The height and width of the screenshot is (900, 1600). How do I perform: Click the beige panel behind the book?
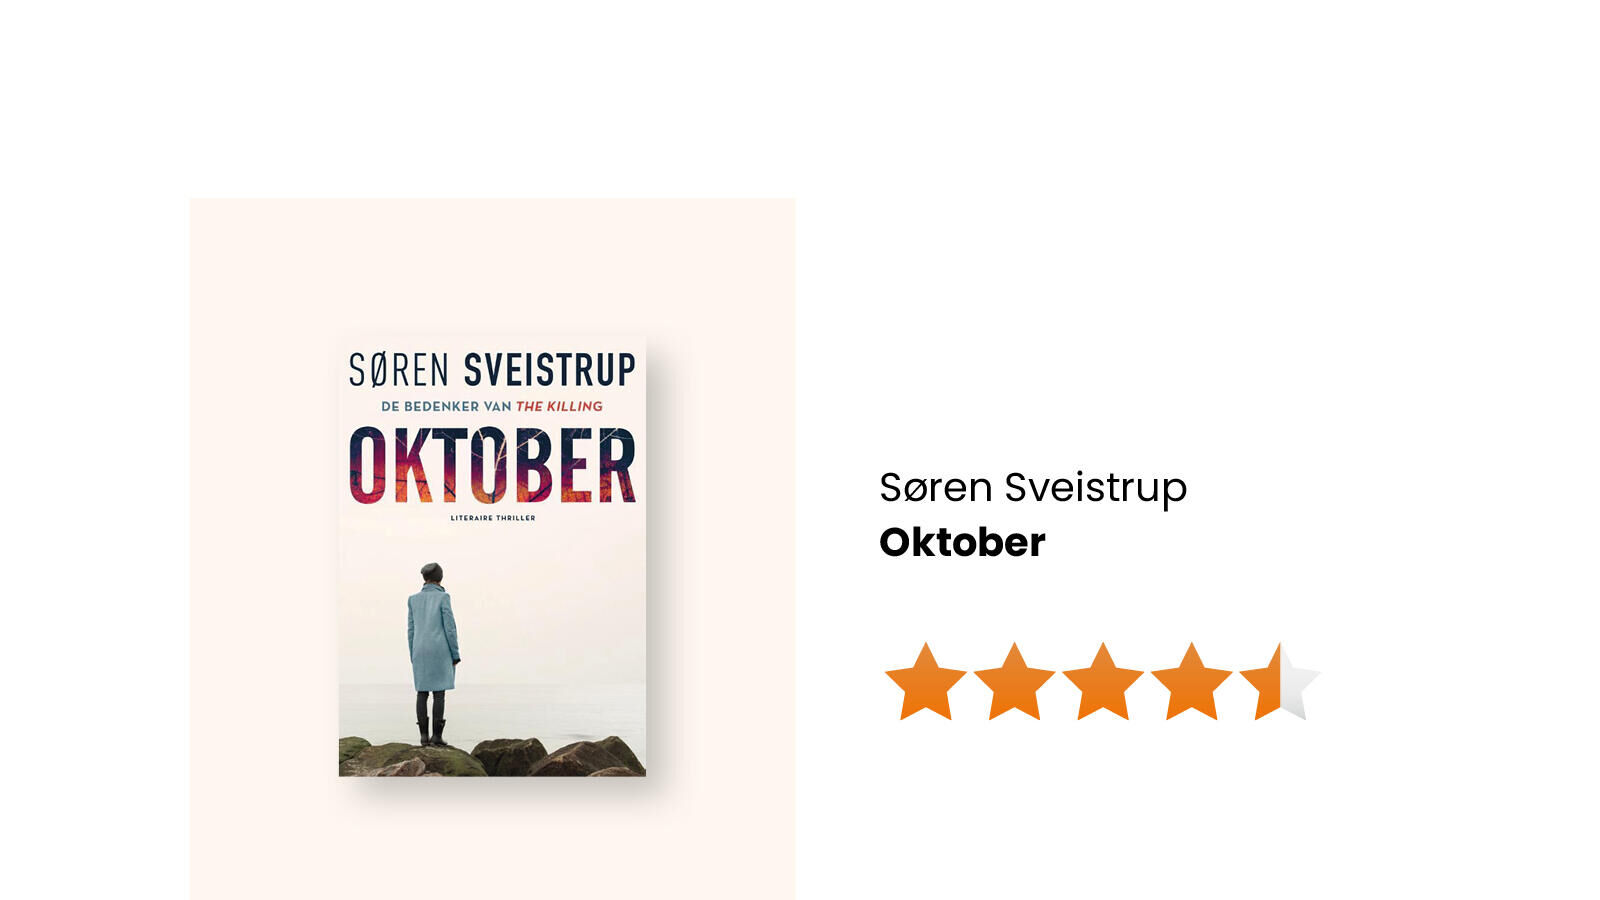(260, 548)
